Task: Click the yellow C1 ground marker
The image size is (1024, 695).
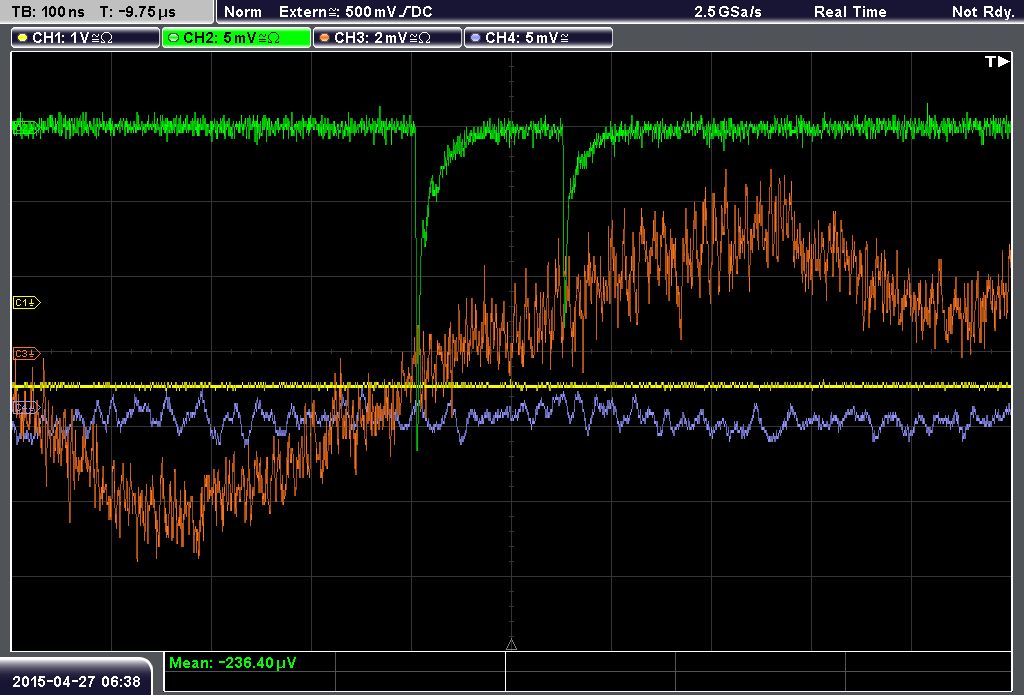Action: point(26,302)
